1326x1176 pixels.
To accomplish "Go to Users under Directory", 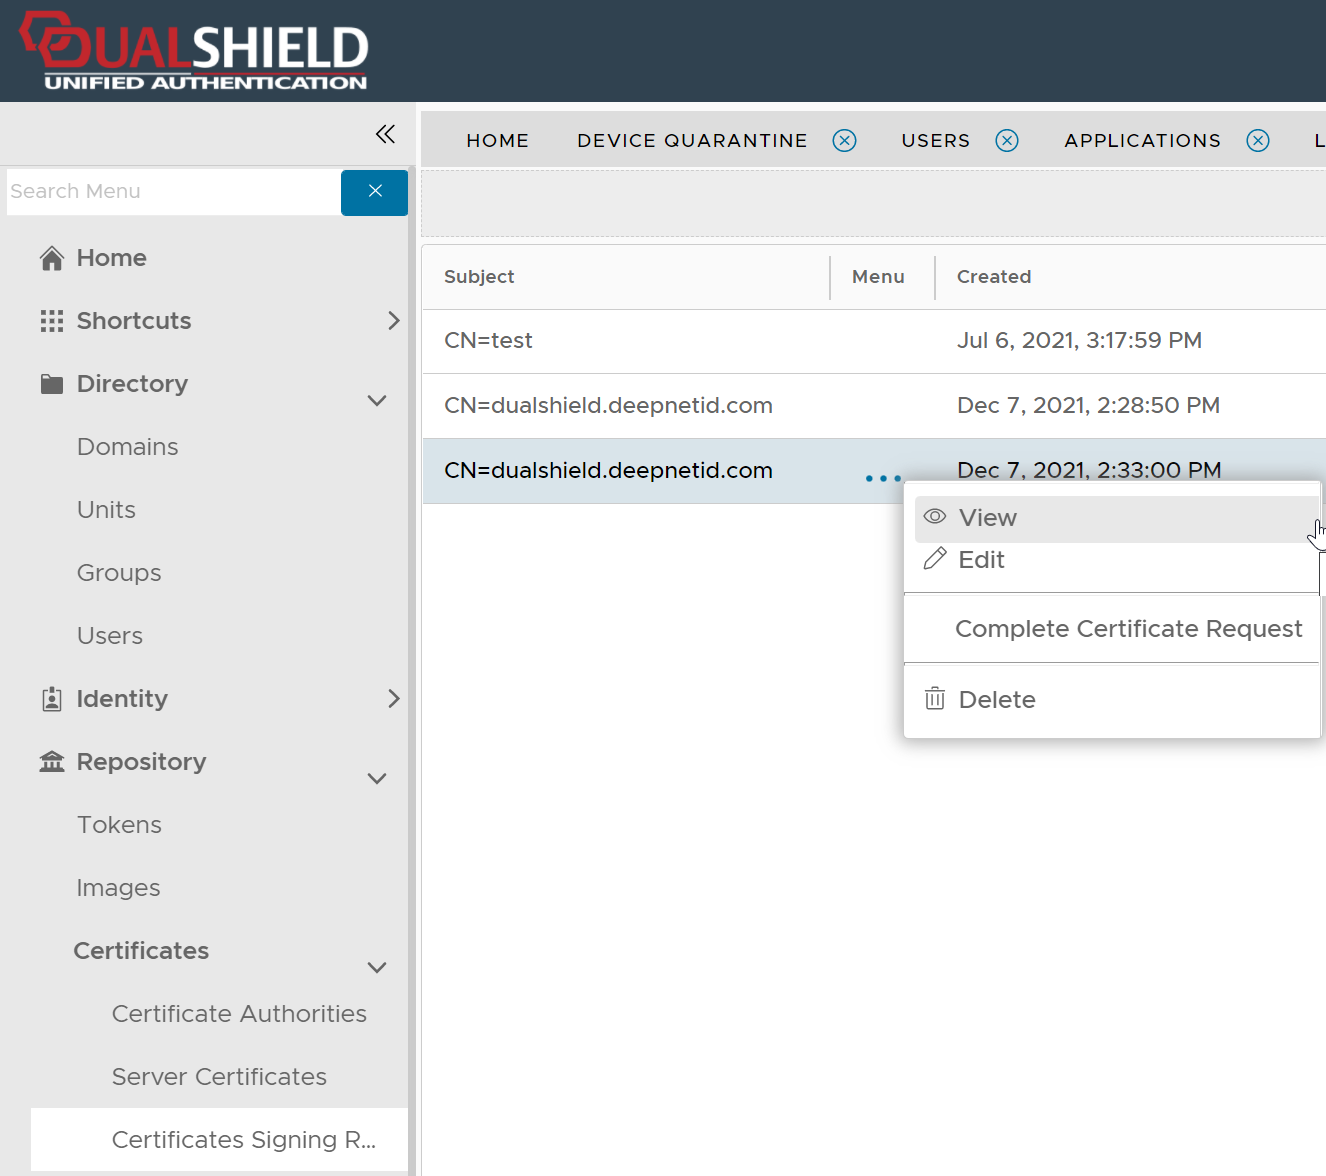I will tap(110, 636).
